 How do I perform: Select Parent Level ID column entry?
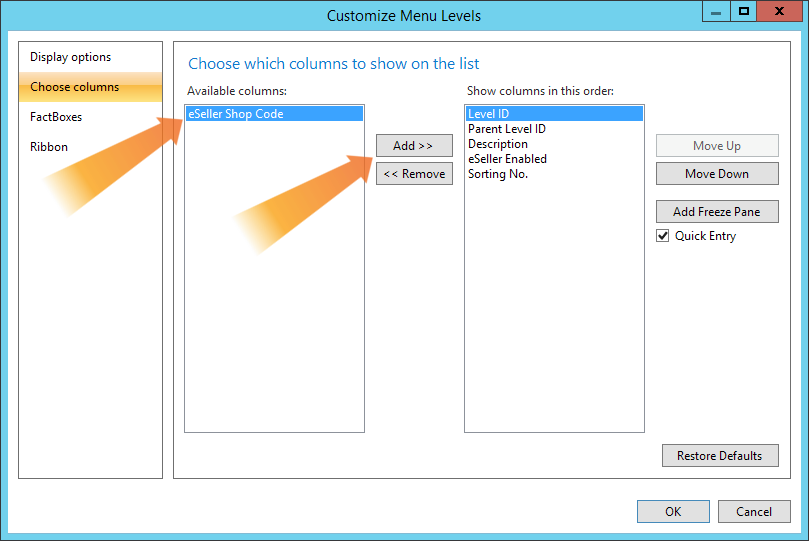tap(554, 129)
